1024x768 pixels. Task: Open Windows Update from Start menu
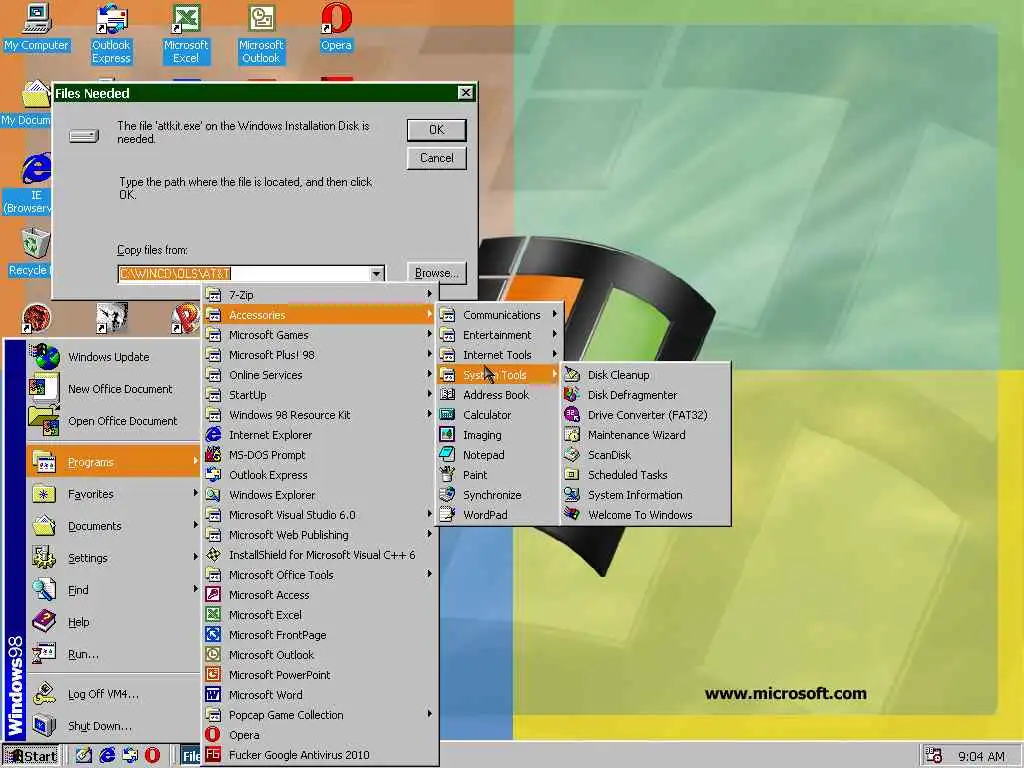114,357
